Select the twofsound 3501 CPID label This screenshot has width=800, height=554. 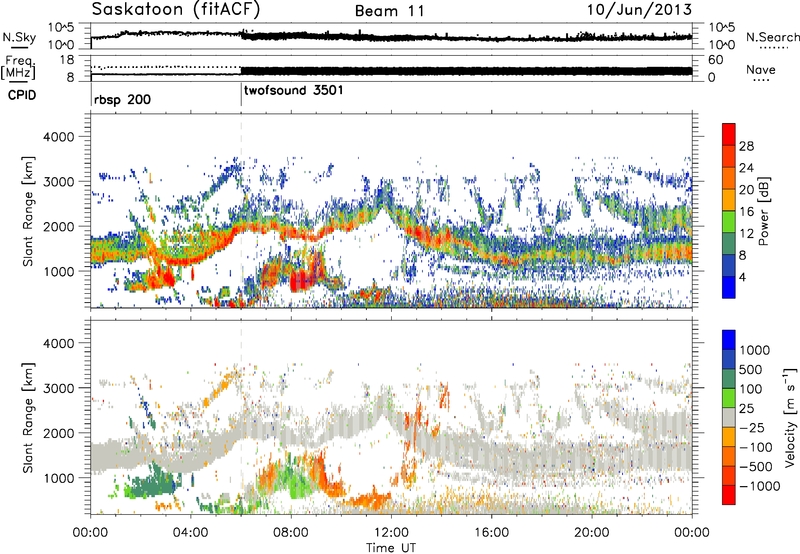tap(294, 91)
